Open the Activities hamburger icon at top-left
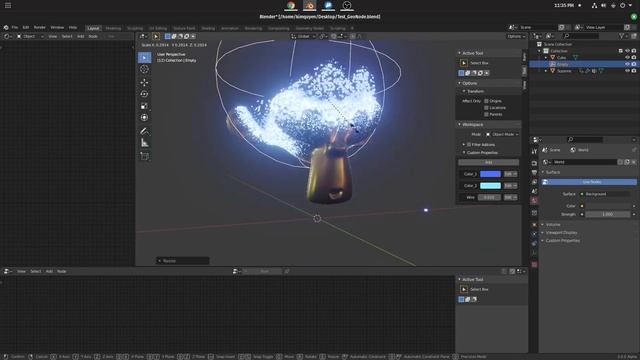Screen dimensions: 640x360 (8, 5)
